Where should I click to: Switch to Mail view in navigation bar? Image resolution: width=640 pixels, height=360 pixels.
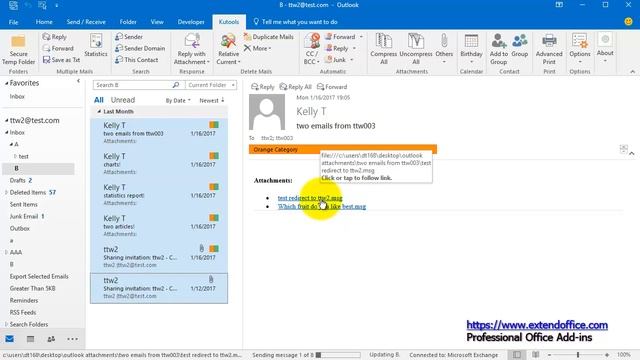coord(10,339)
